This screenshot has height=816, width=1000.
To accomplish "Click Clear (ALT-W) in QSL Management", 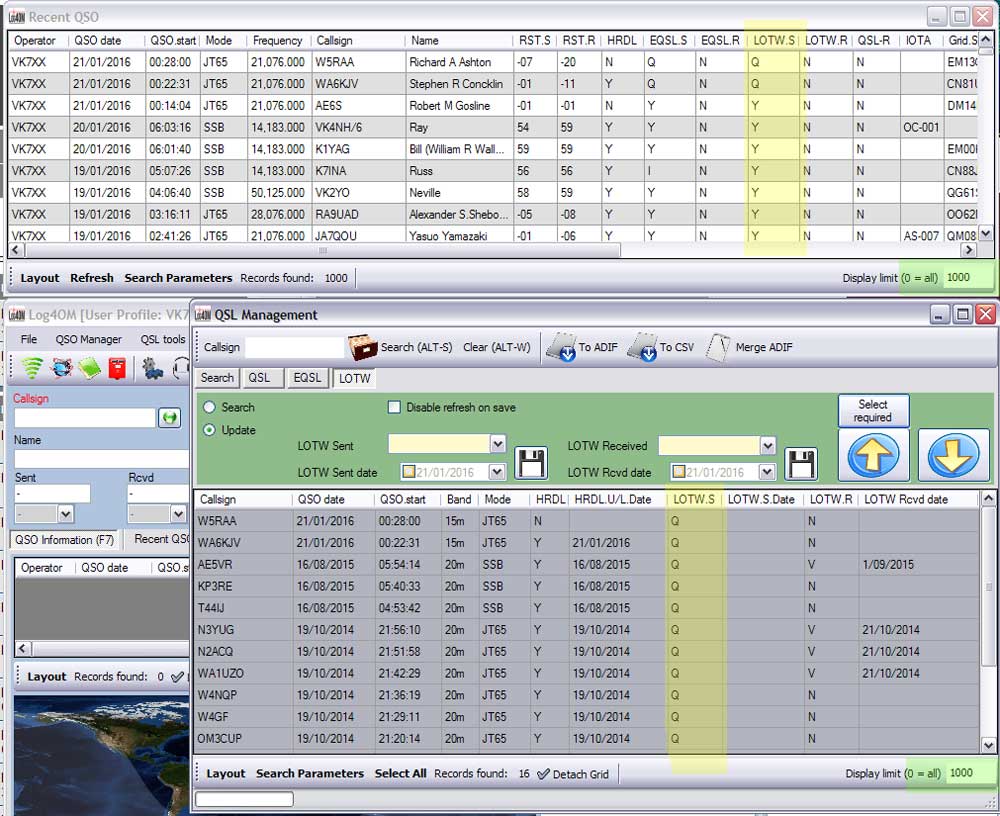I will pos(497,347).
